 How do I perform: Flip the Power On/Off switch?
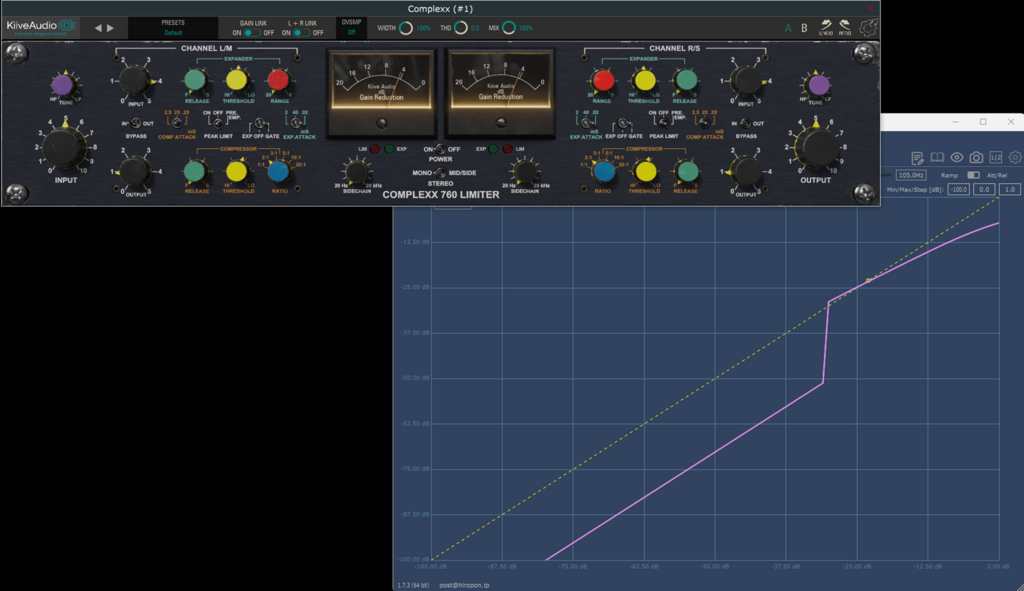click(x=441, y=150)
